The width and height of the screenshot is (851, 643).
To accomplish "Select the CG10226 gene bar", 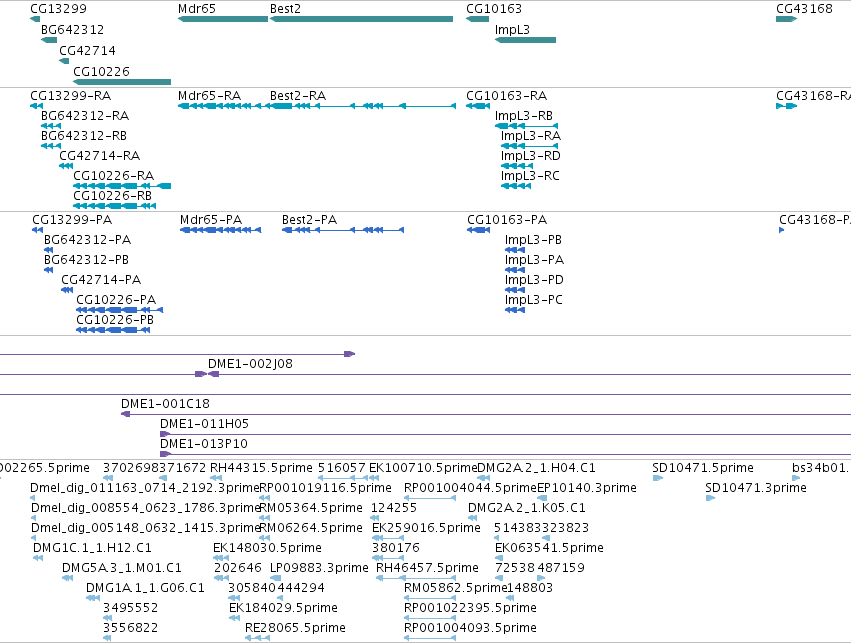I will click(x=122, y=82).
